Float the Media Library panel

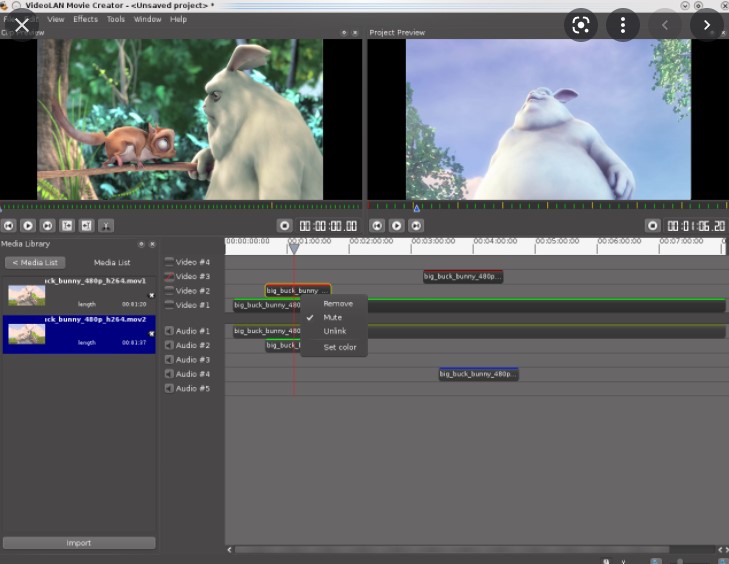[141, 244]
